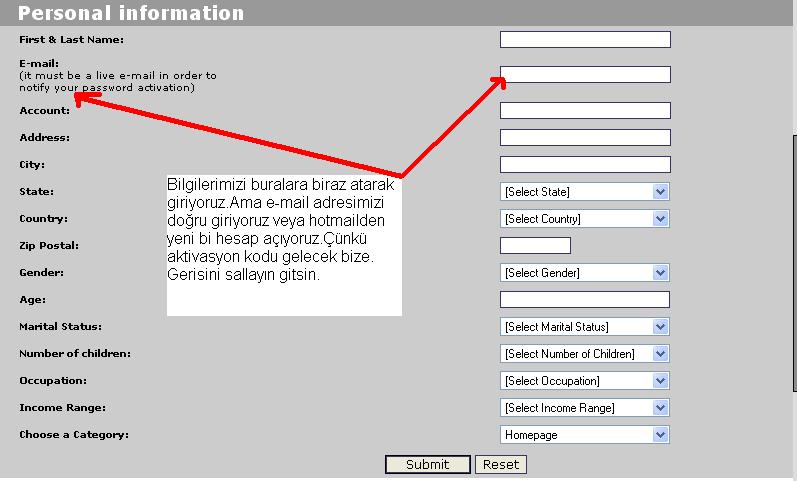This screenshot has width=797, height=481.
Task: Click the 'Address:' label
Action: [x=45, y=138]
